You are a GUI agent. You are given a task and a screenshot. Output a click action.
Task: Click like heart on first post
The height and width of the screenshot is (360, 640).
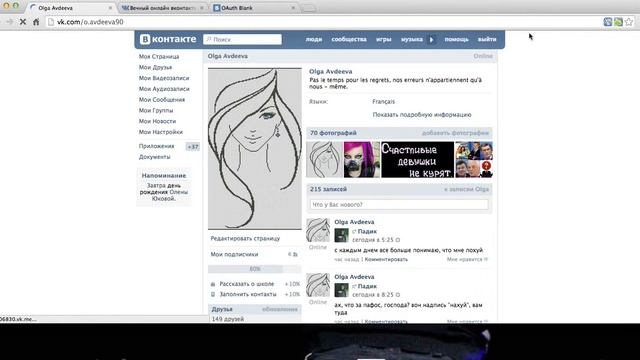(x=486, y=259)
